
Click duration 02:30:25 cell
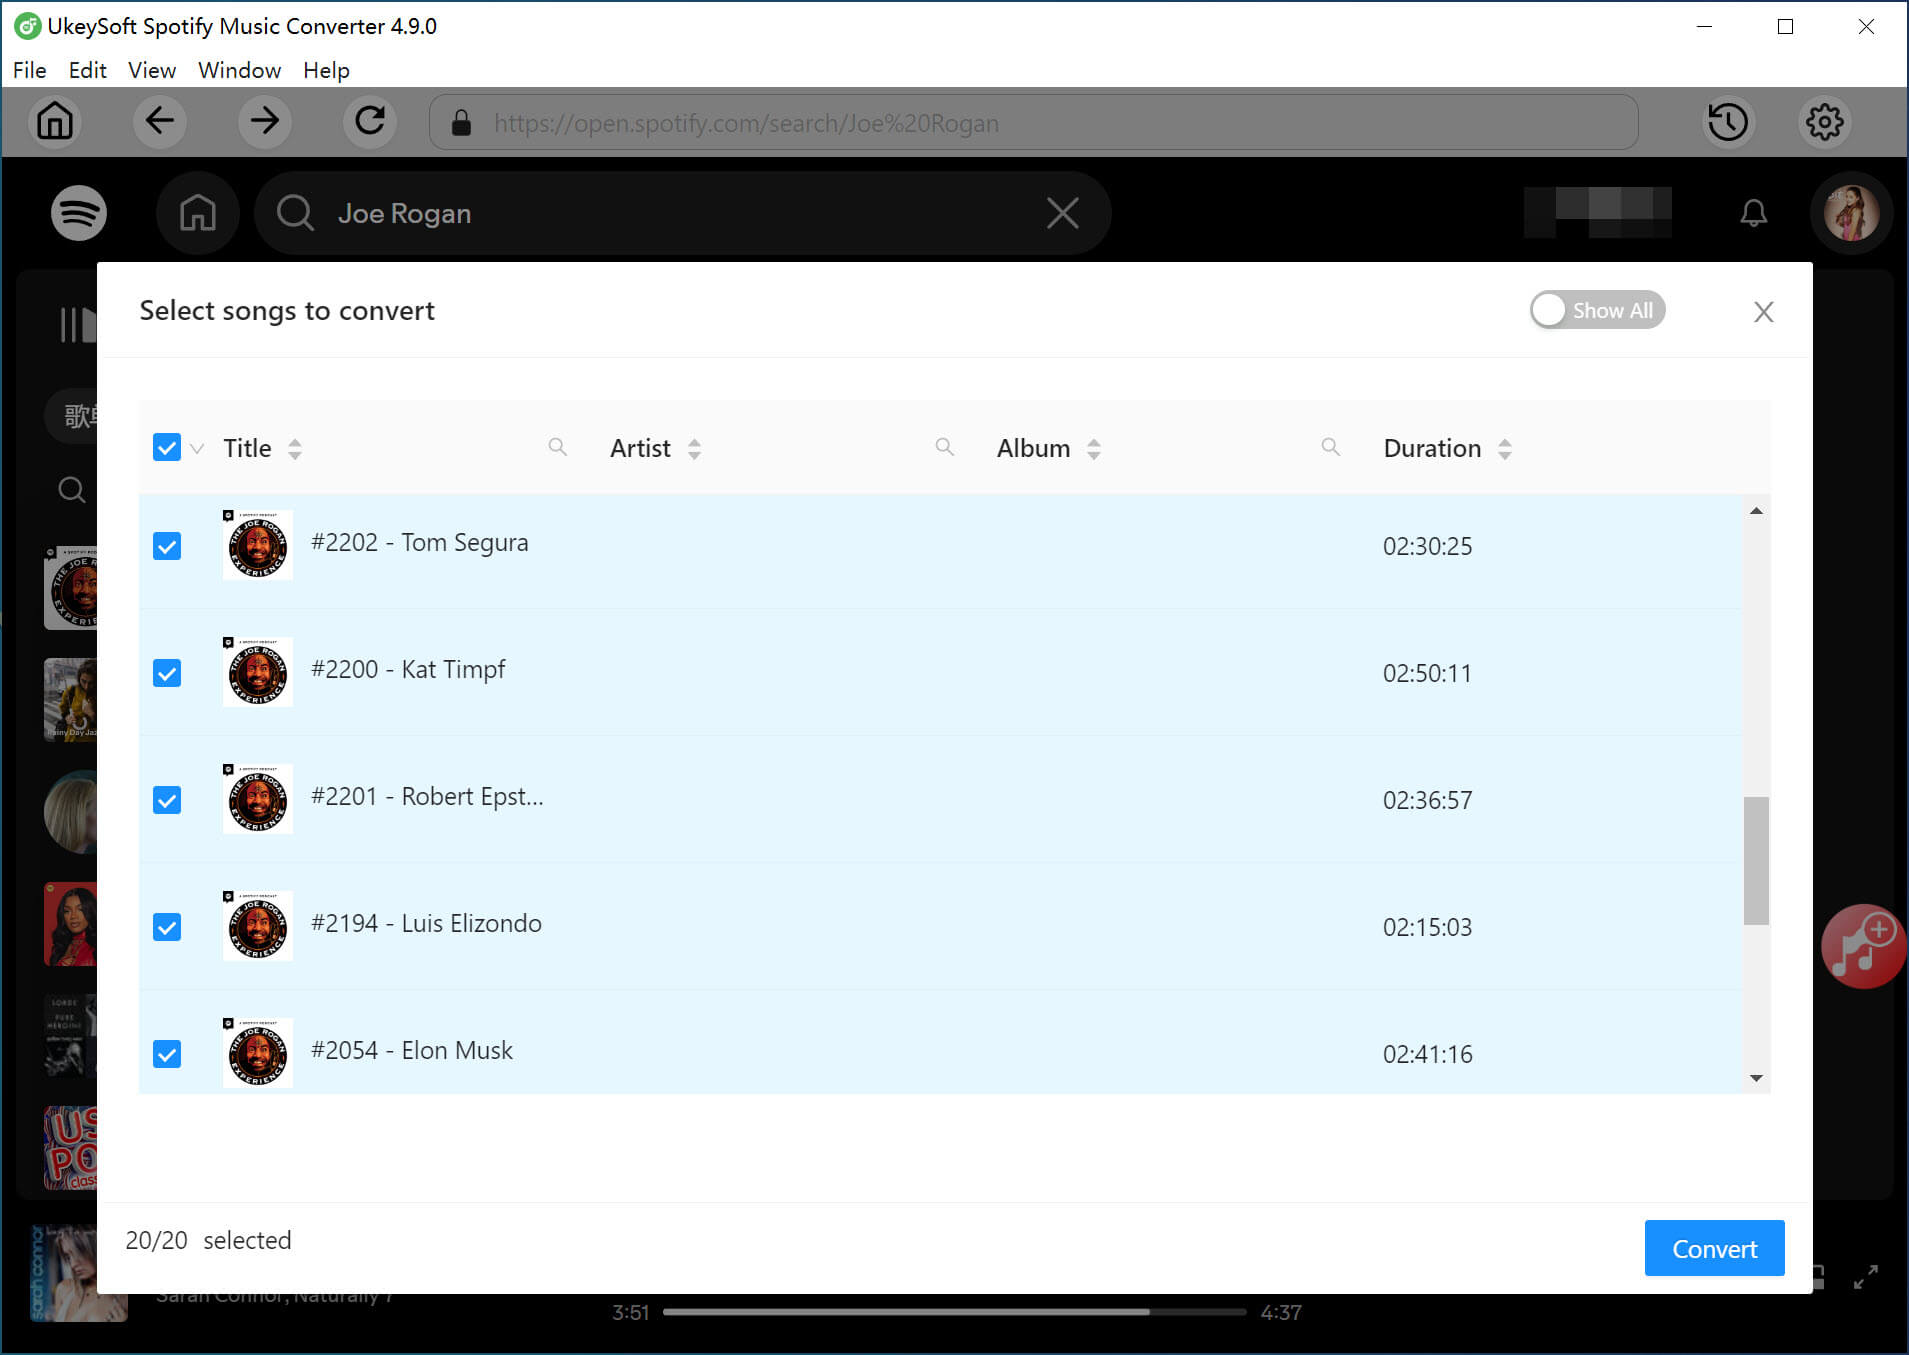[x=1427, y=546]
